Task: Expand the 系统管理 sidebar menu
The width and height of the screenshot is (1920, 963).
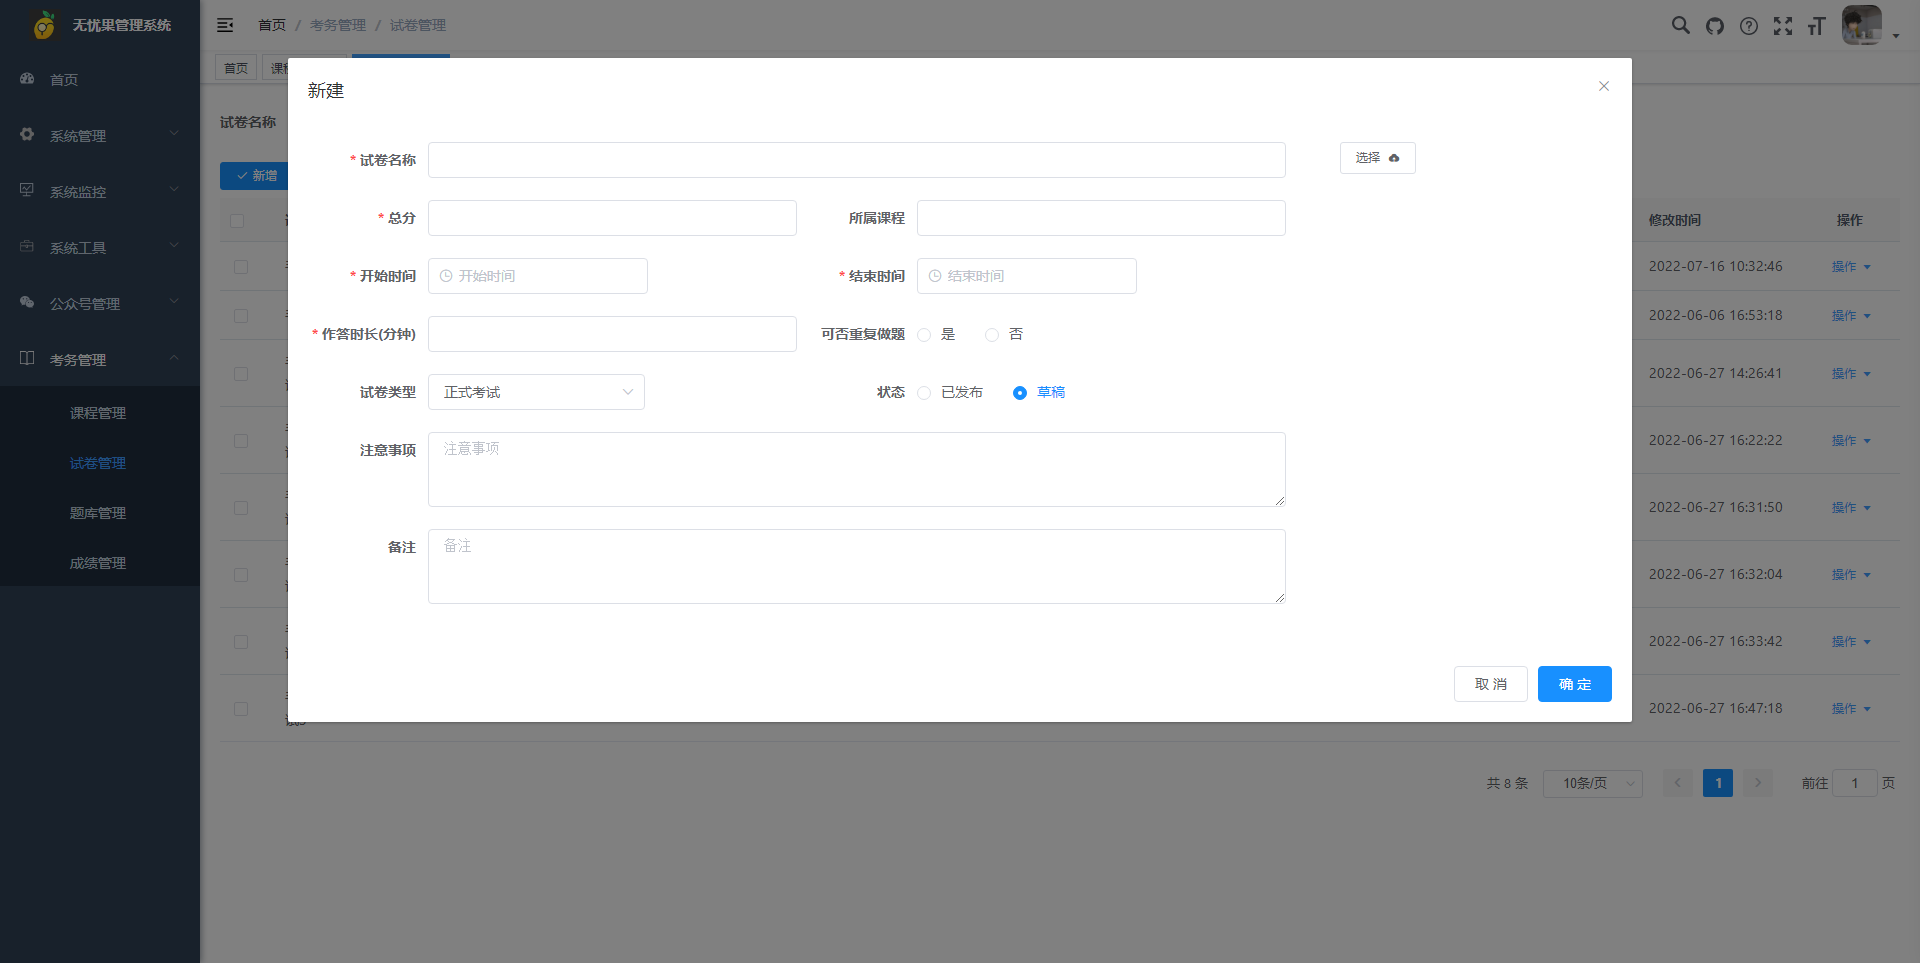Action: coord(100,135)
